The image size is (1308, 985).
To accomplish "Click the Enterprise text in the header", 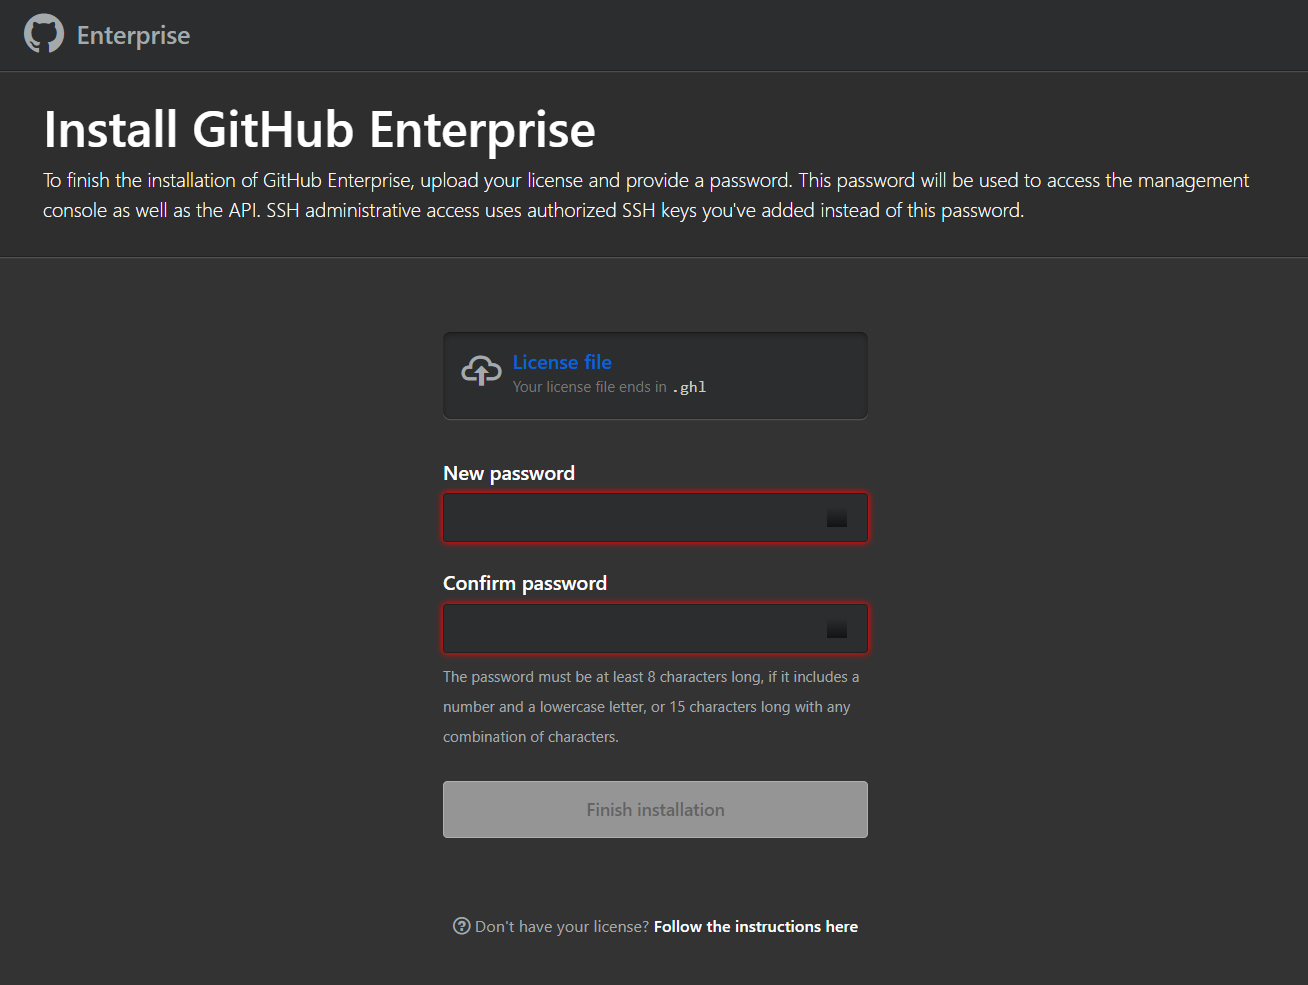I will tap(133, 35).
